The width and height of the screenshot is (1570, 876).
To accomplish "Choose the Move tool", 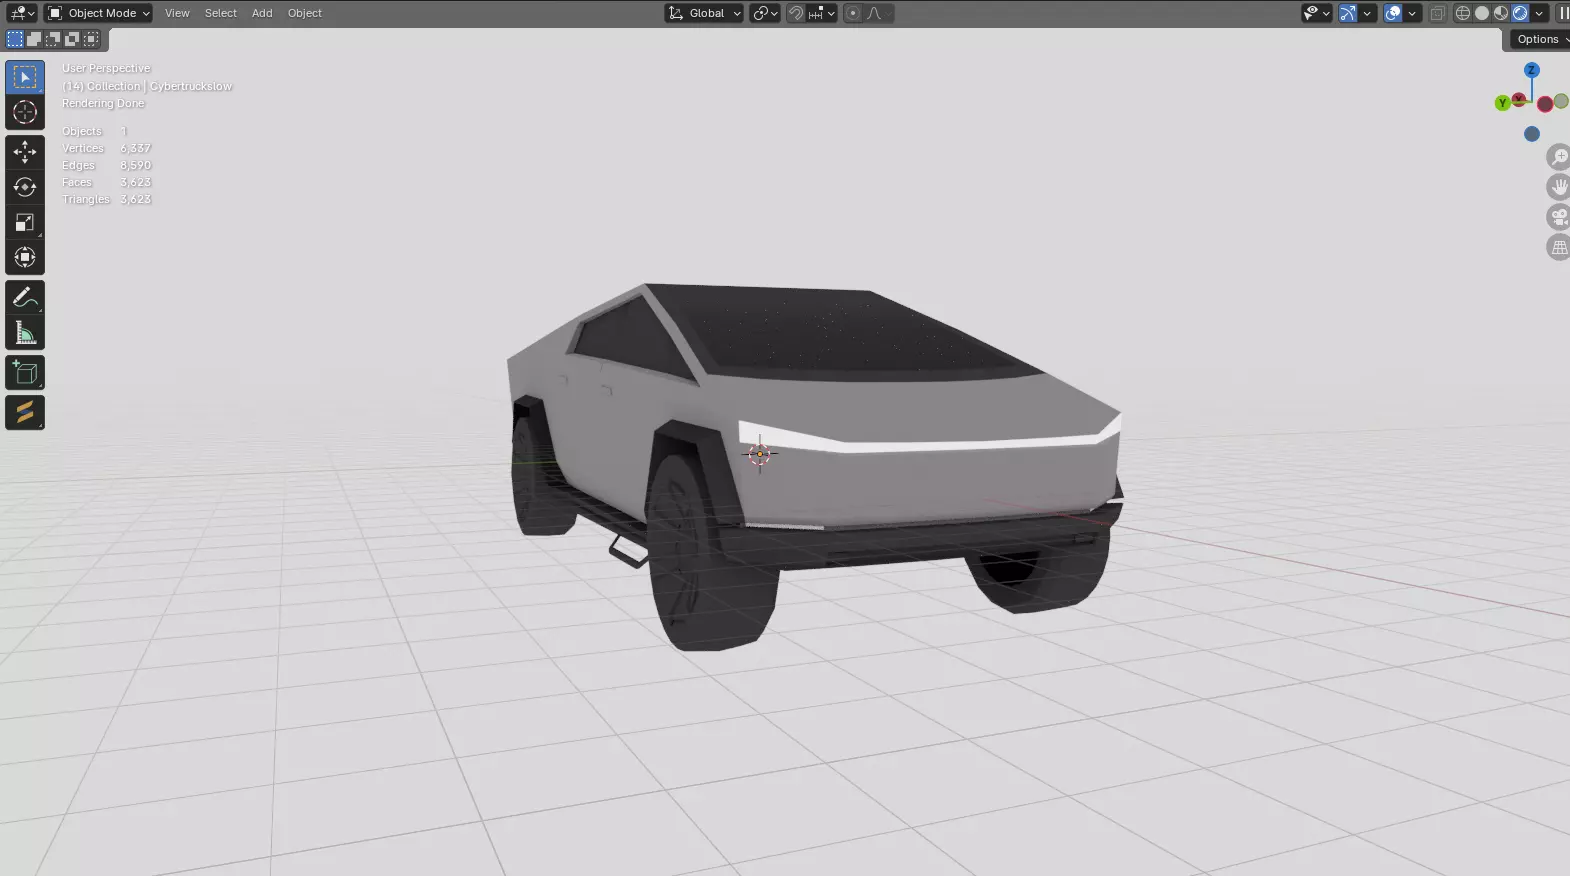I will click(25, 151).
